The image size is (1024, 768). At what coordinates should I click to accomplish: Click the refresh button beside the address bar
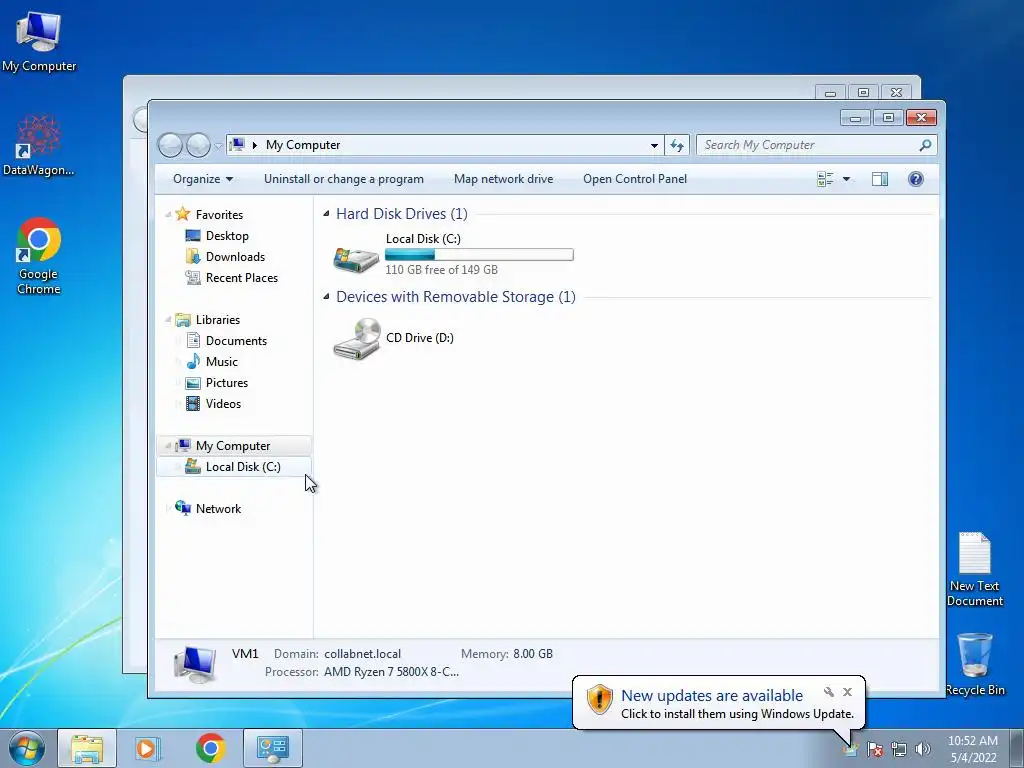tap(677, 145)
